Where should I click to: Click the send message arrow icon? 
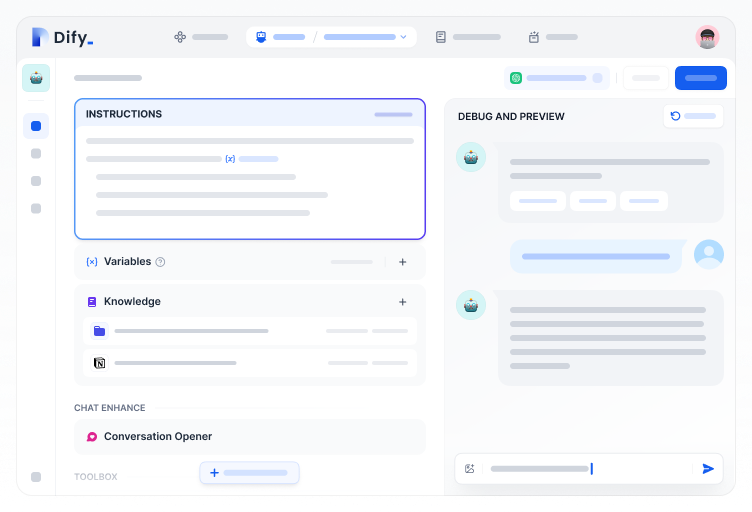pos(708,468)
